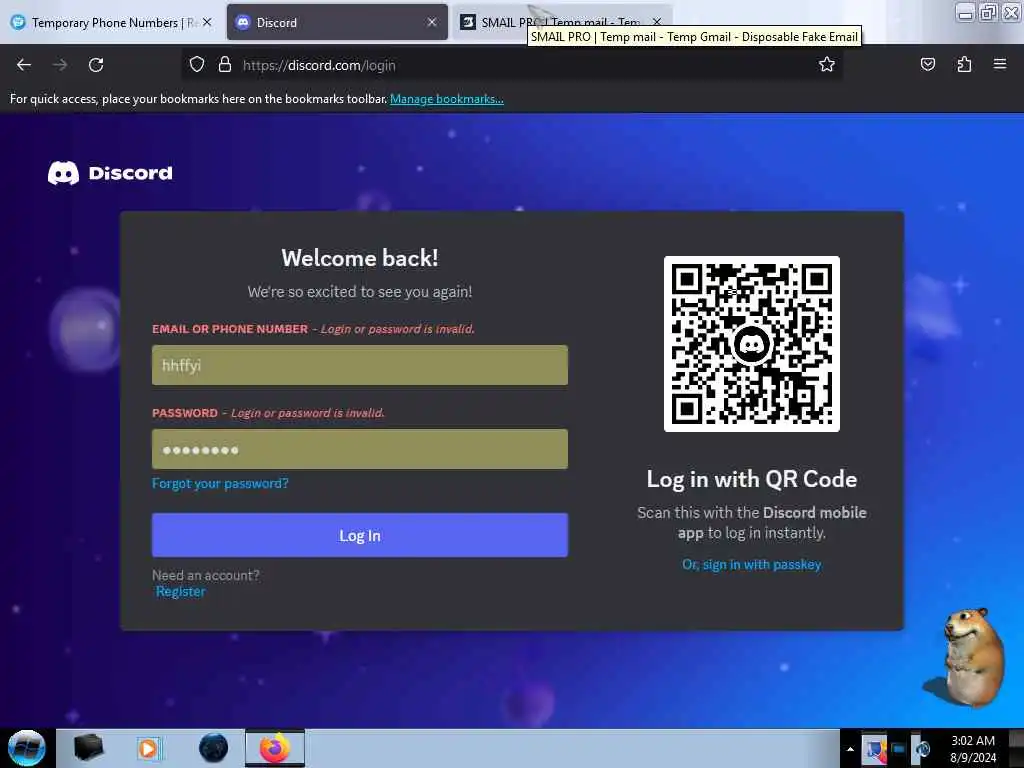Click the Discord logo on the page

110,173
